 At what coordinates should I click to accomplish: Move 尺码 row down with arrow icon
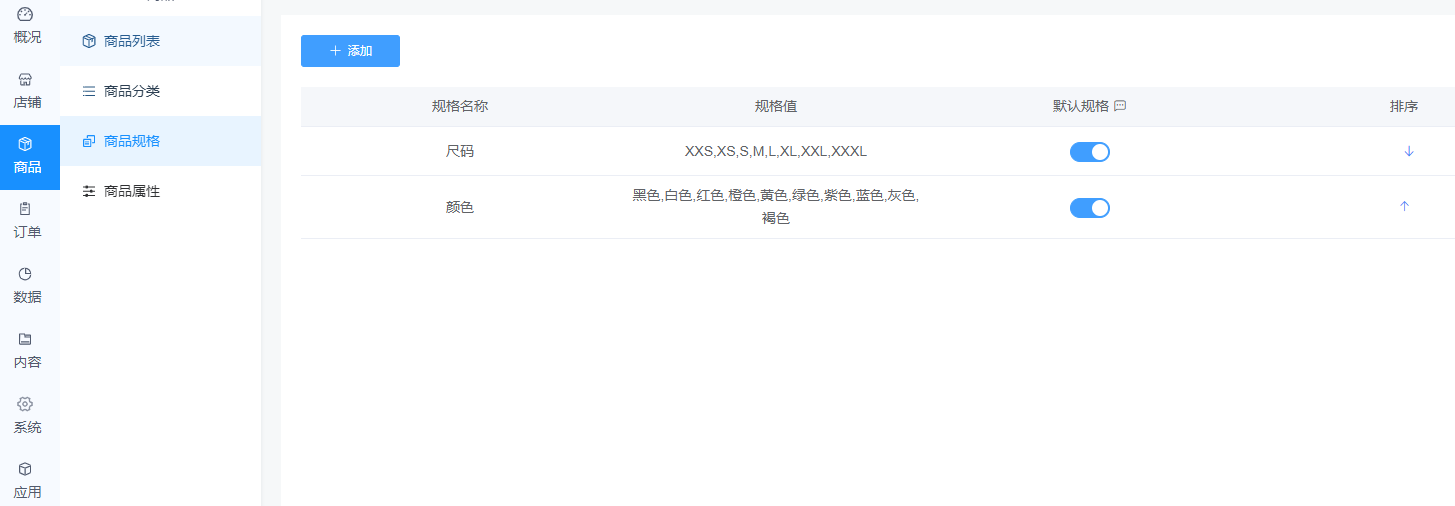[x=1409, y=151]
